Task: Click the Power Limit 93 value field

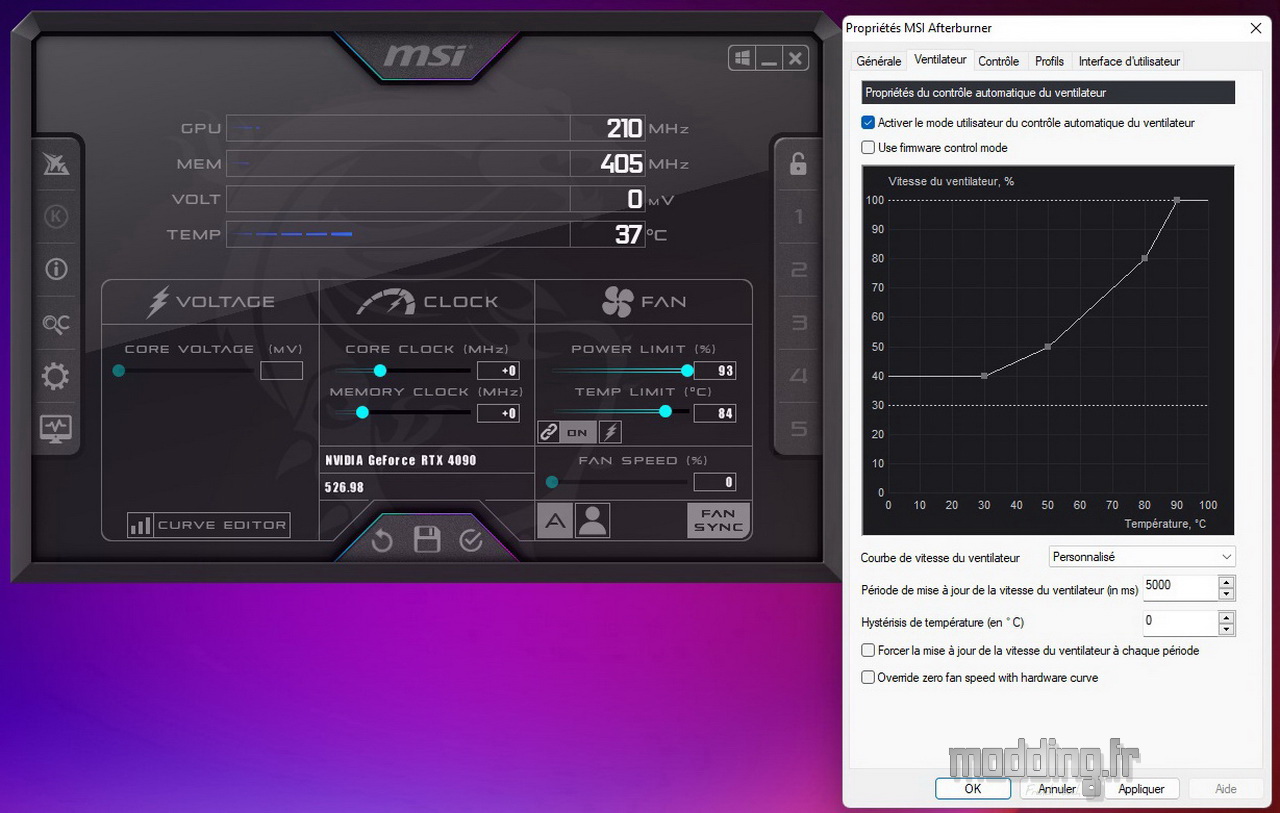Action: 715,371
